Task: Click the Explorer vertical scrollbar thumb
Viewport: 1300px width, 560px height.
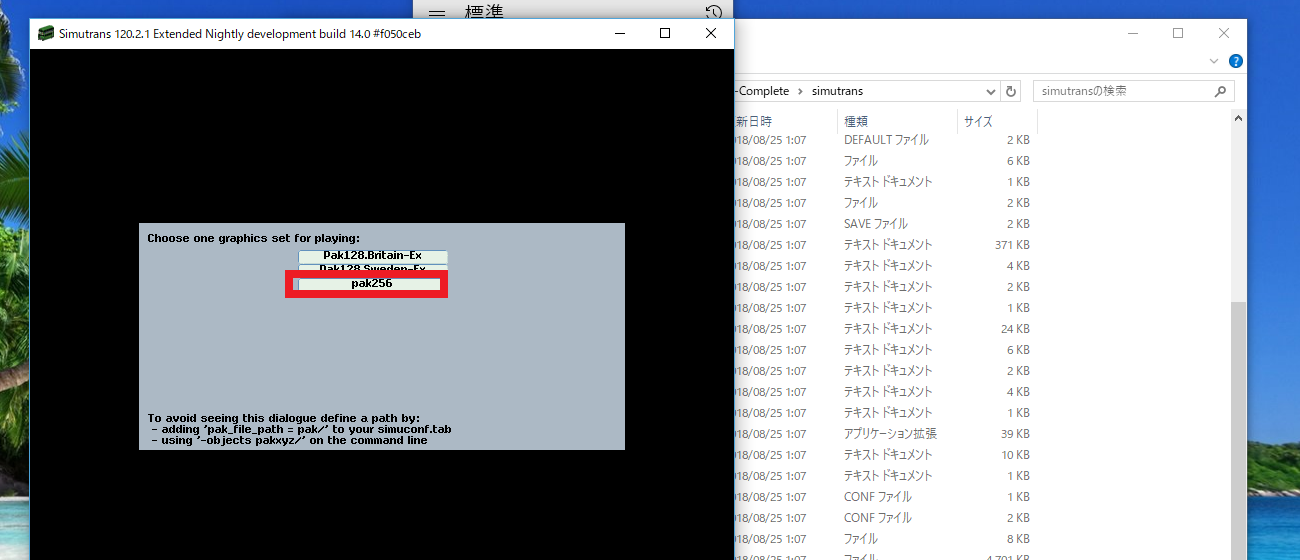Action: pos(1238,430)
